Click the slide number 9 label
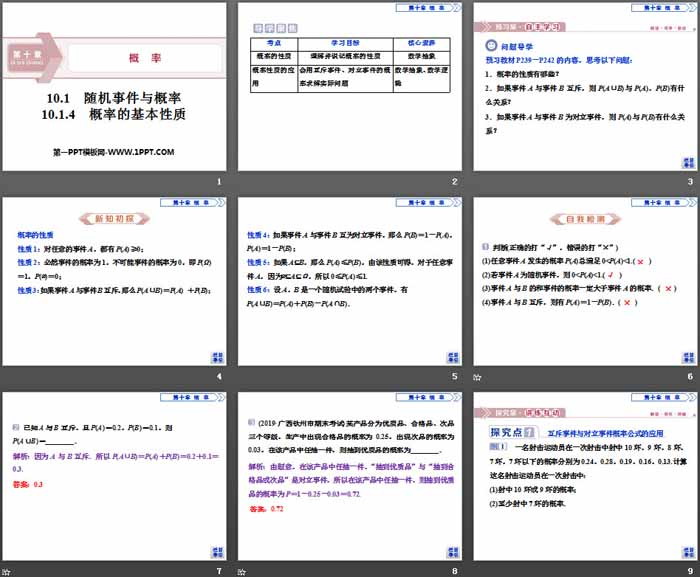 (x=690, y=571)
